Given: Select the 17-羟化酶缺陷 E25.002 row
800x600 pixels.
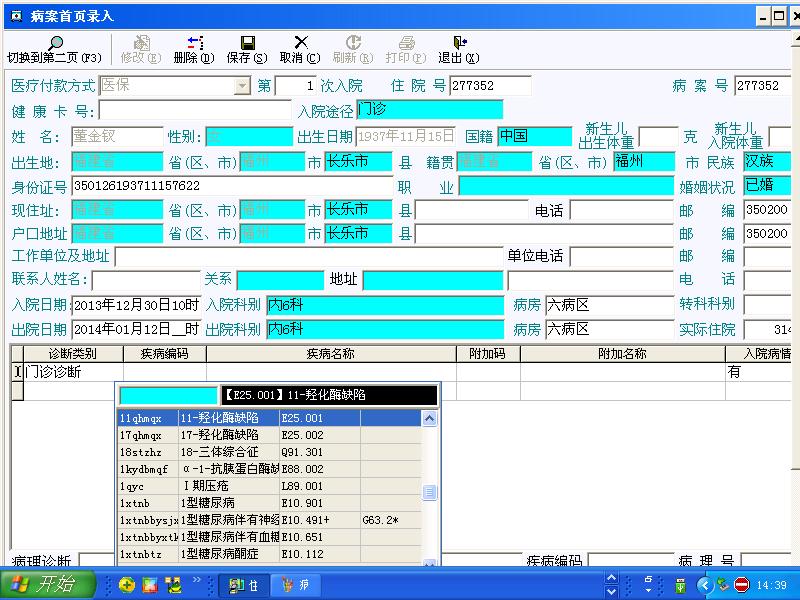Looking at the screenshot, I should 269,435.
